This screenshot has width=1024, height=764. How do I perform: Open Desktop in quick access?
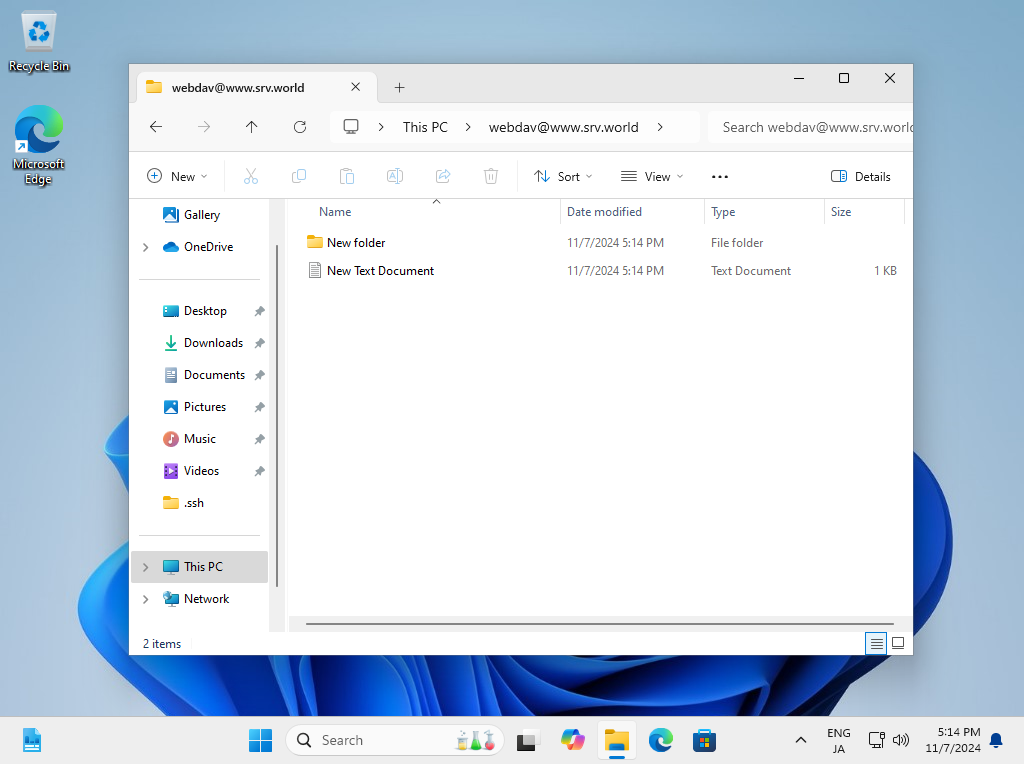[205, 311]
